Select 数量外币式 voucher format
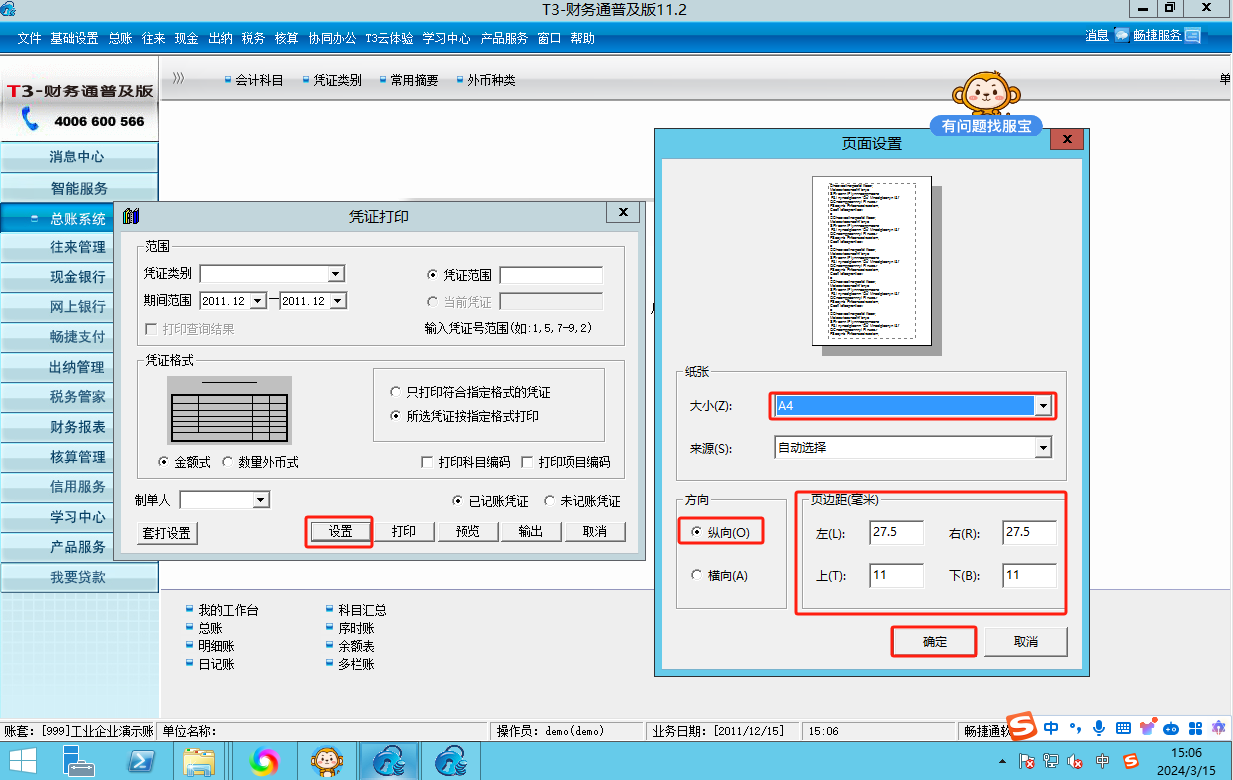The image size is (1233, 780). 228,462
